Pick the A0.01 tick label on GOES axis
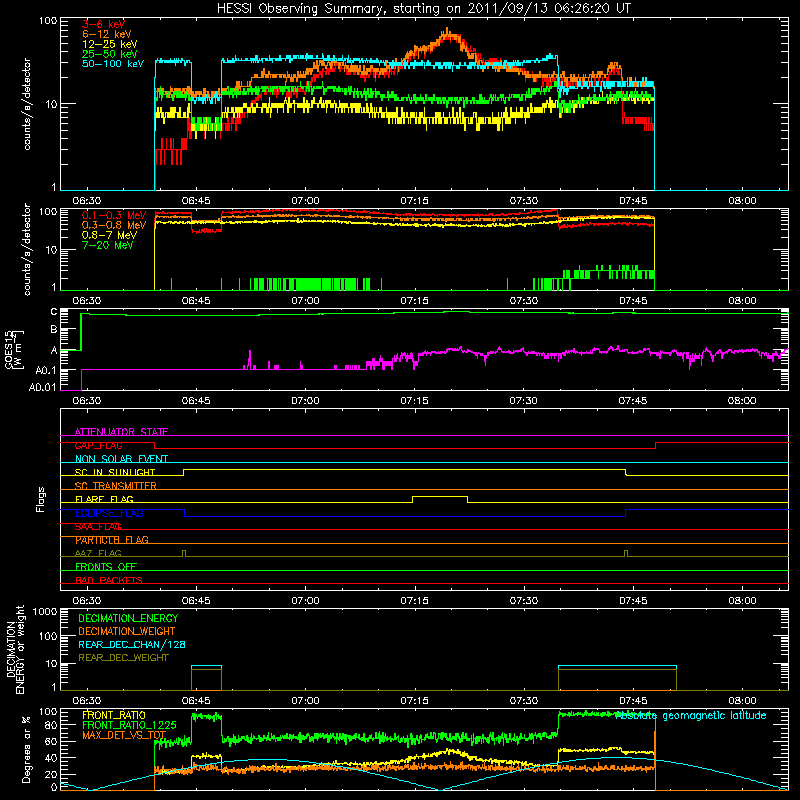Viewport: 800px width, 800px height. (43, 387)
